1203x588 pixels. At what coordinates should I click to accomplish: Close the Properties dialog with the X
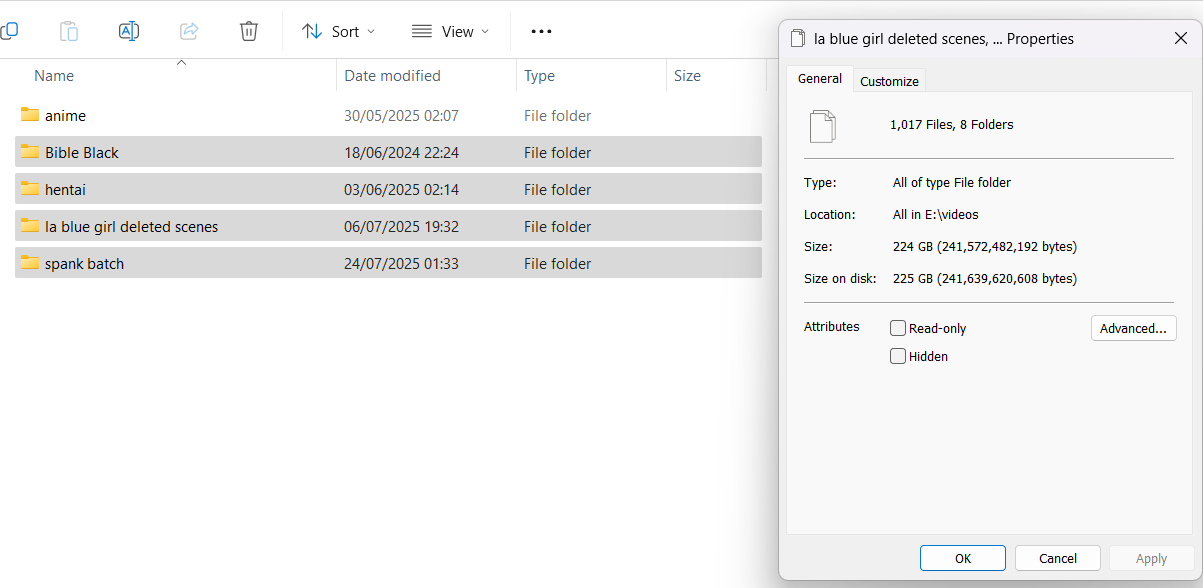[x=1180, y=39]
